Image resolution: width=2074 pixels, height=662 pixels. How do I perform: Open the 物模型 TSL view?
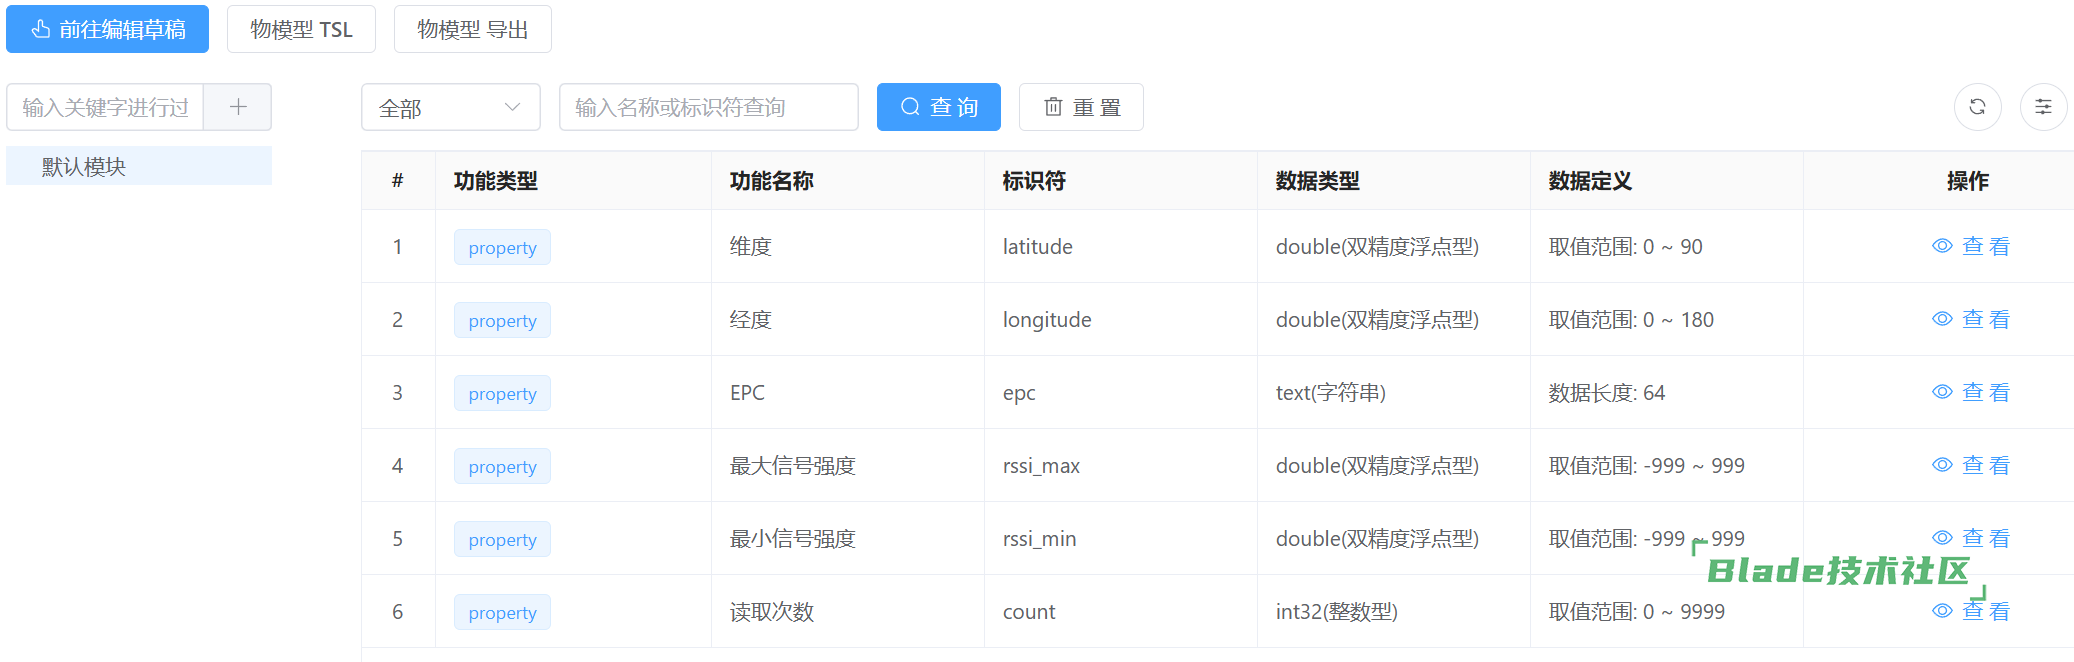click(301, 29)
